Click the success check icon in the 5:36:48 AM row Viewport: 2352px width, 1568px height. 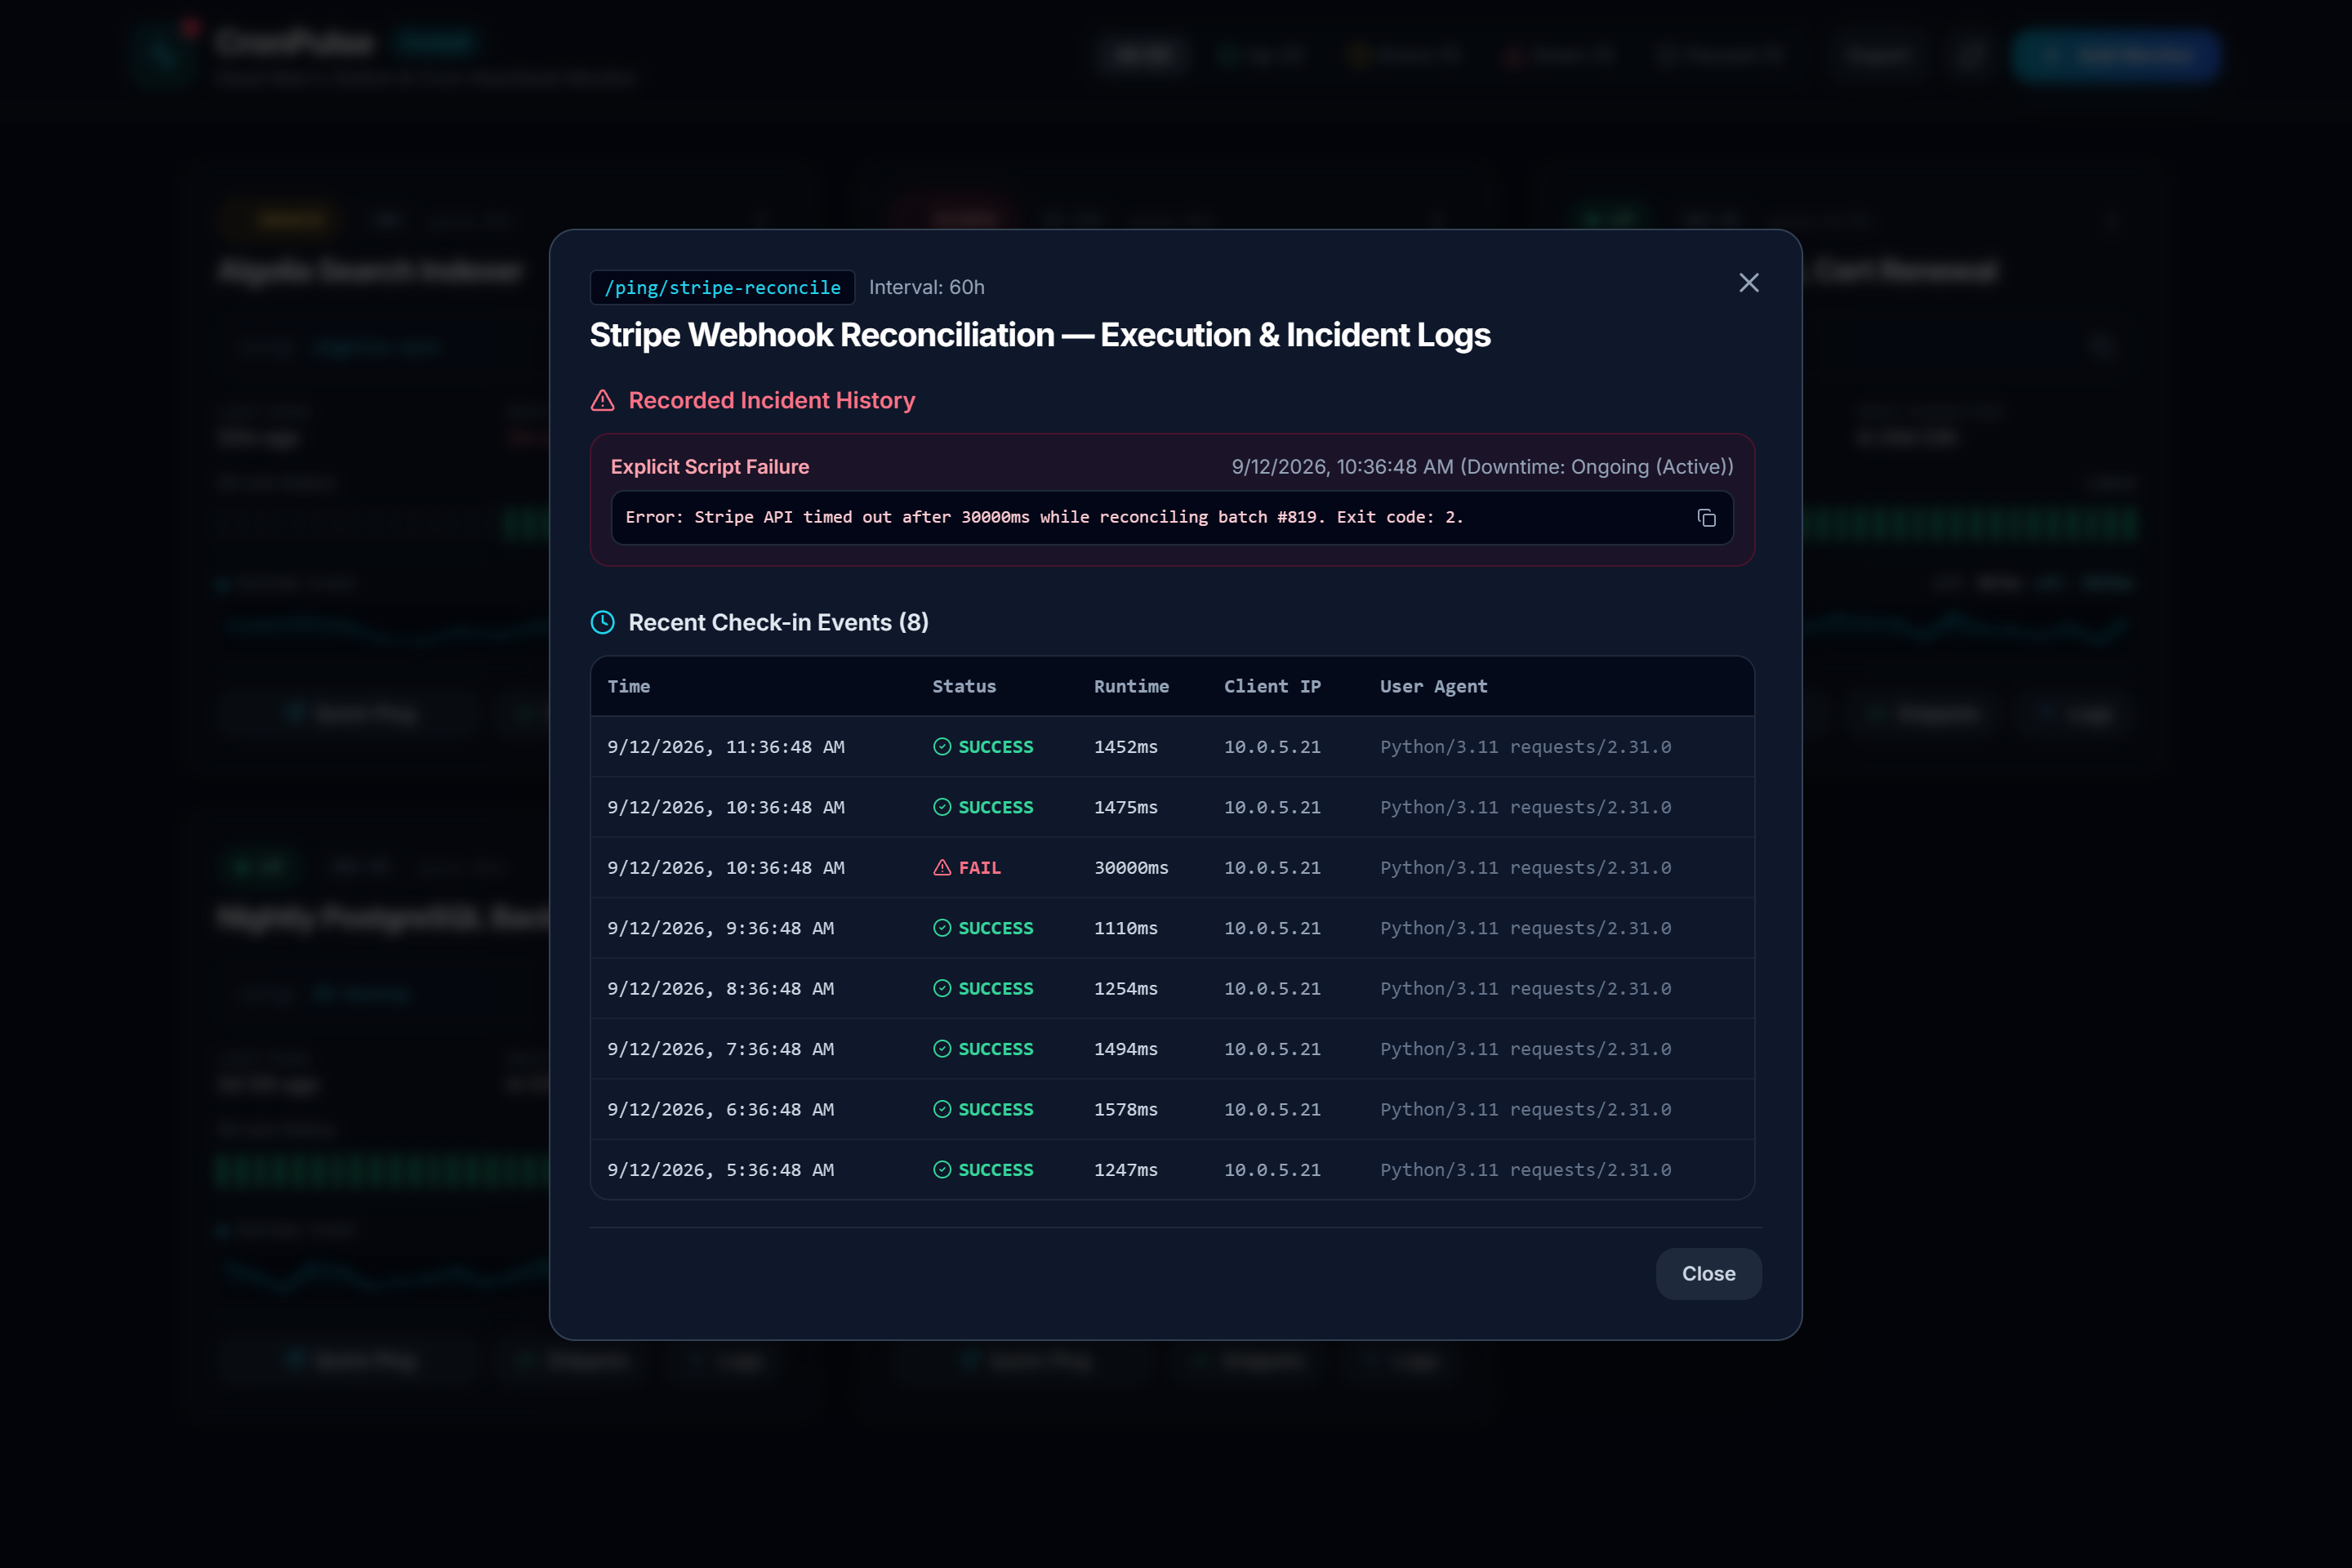coord(942,1169)
